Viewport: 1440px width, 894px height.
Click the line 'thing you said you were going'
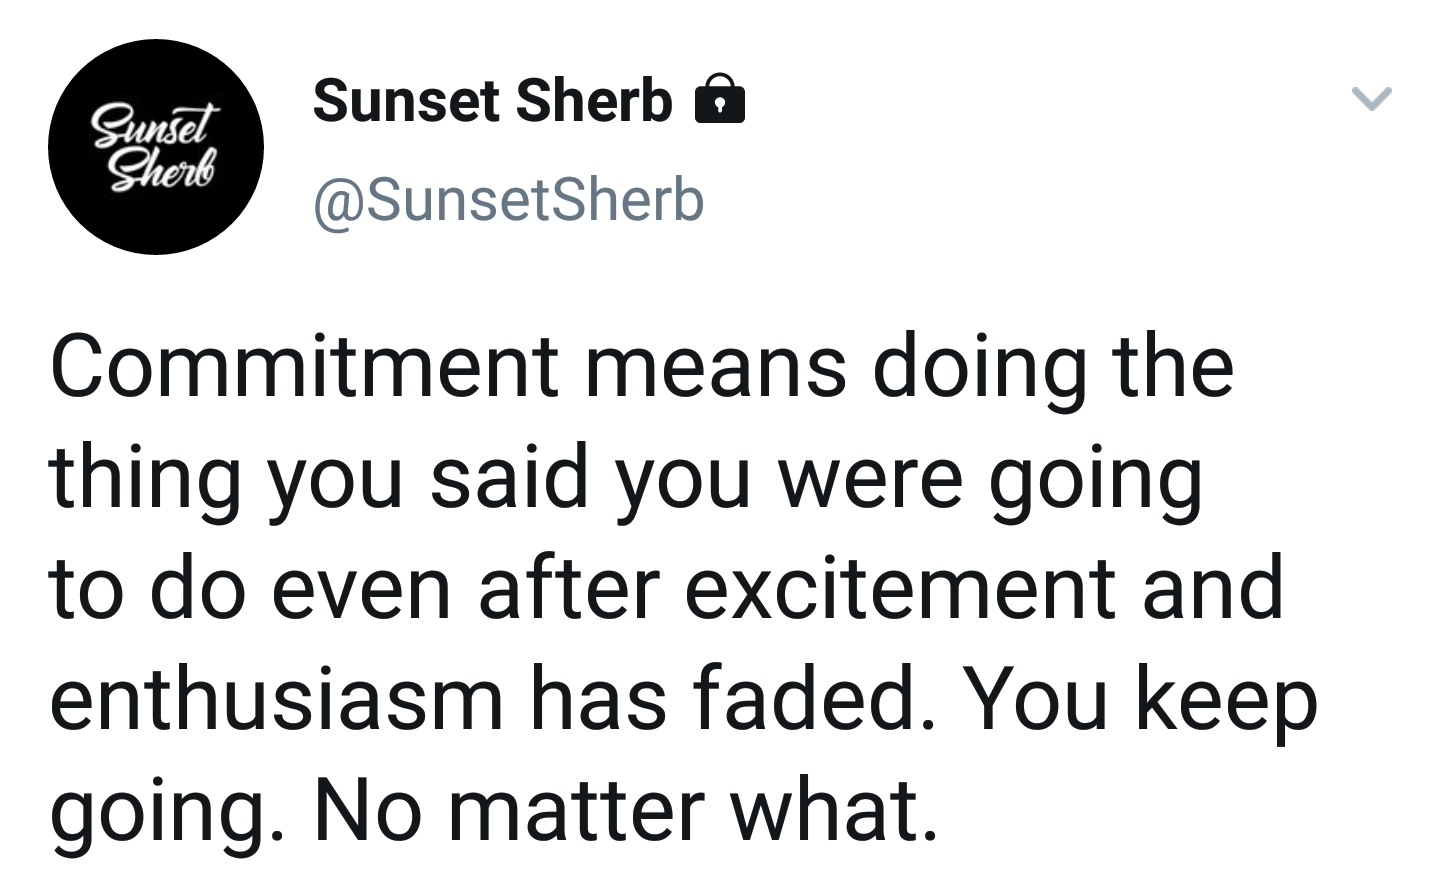pyautogui.click(x=626, y=480)
